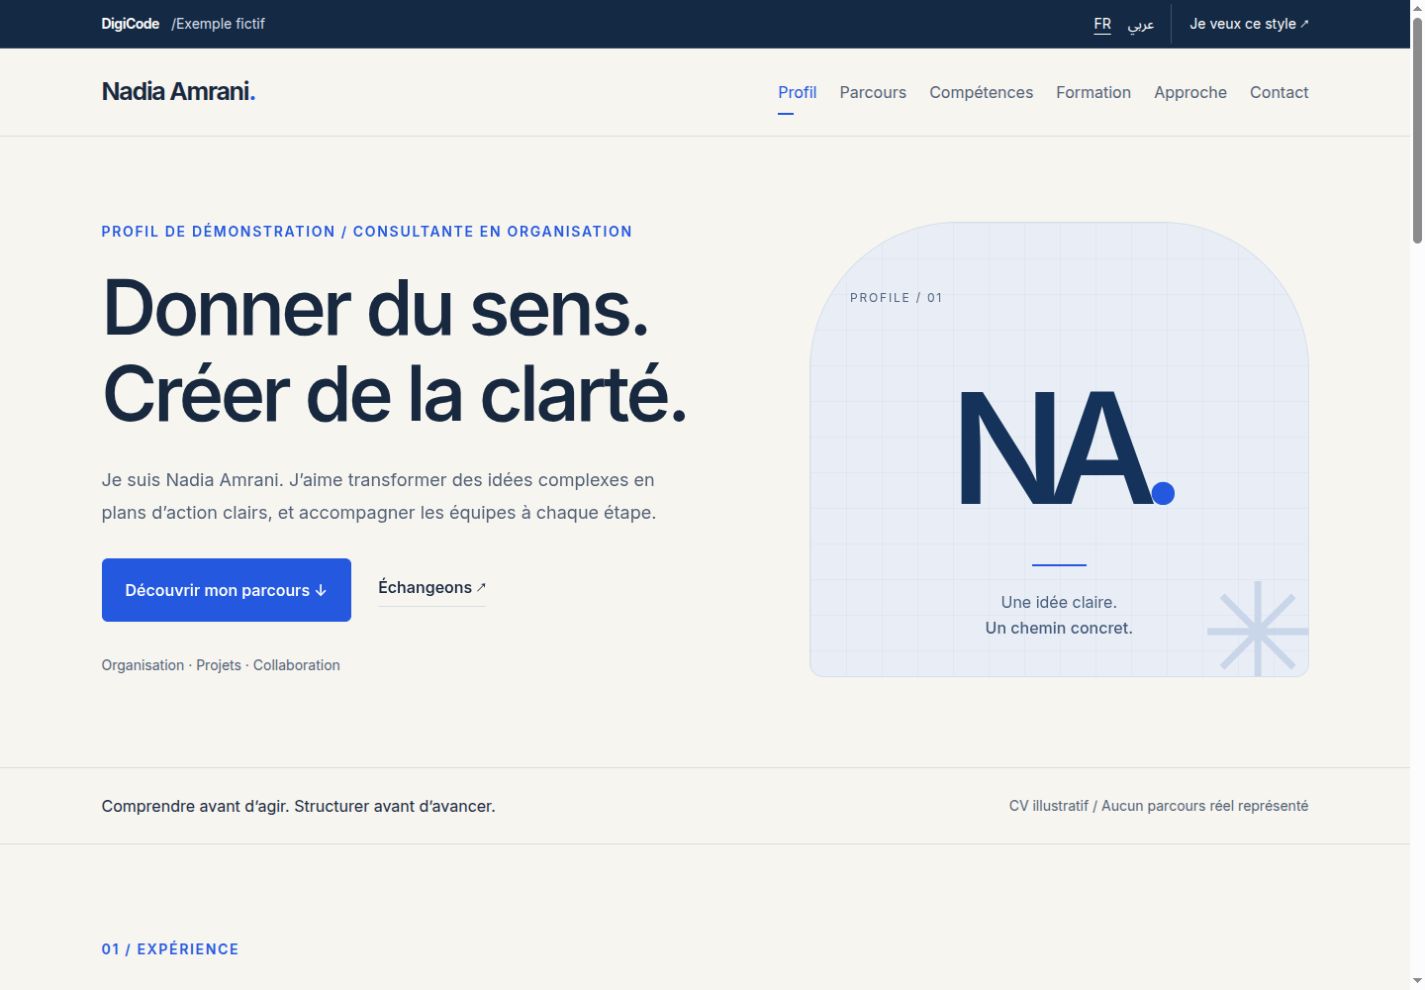Click the scrollbar down arrow
The width and height of the screenshot is (1425, 990).
[1417, 981]
